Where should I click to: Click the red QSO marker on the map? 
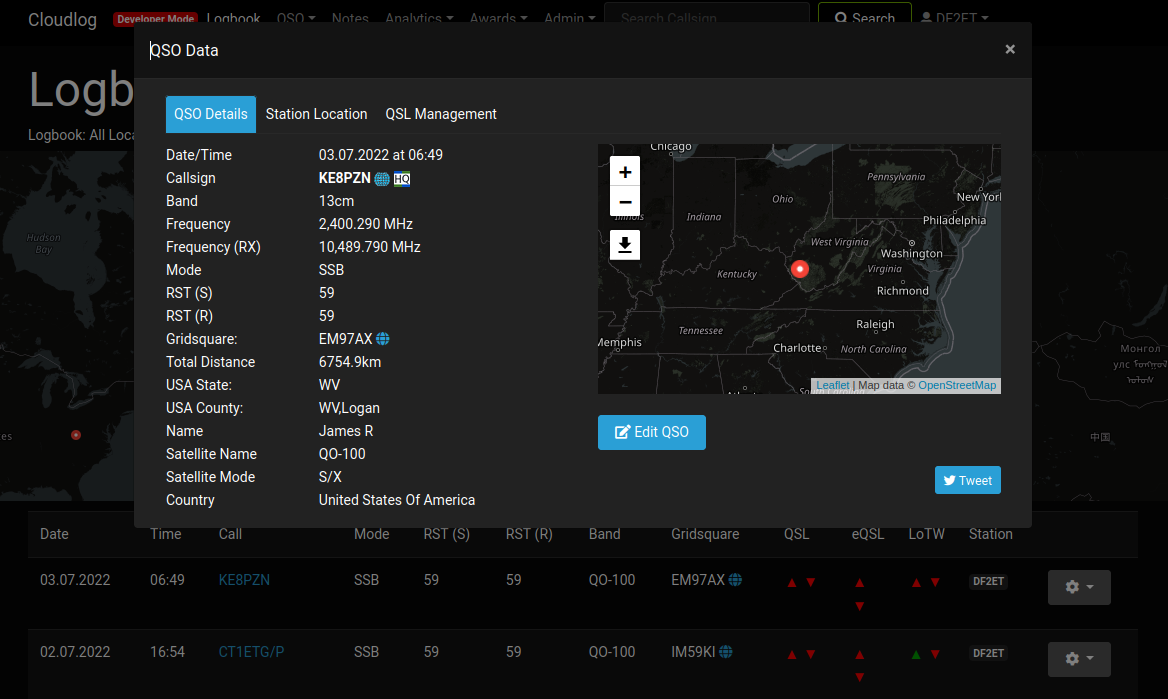point(800,269)
